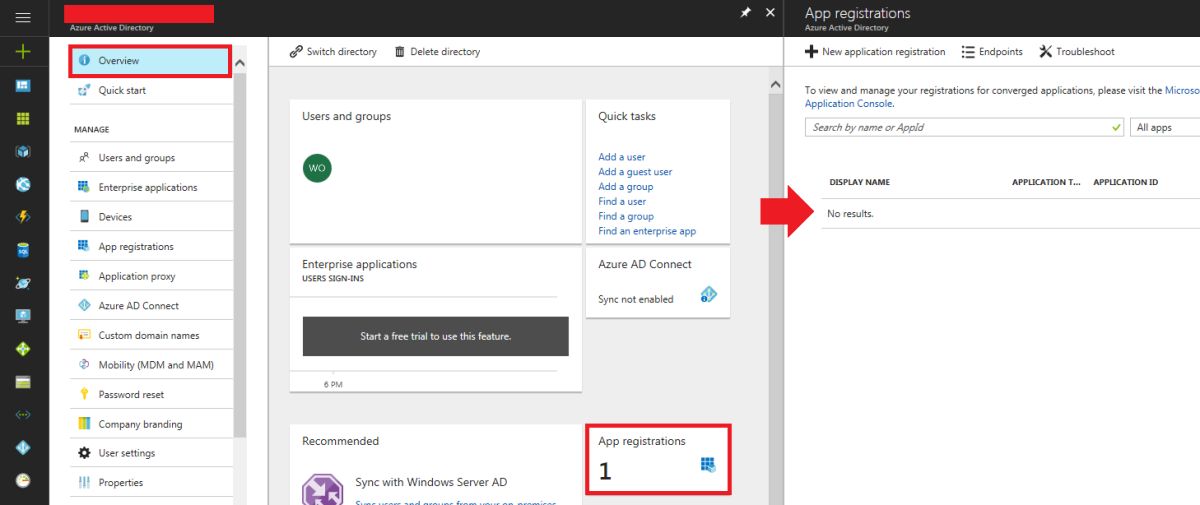Image resolution: width=1200 pixels, height=505 pixels.
Task: Click the left menu scrollbar up arrow
Action: [x=239, y=63]
